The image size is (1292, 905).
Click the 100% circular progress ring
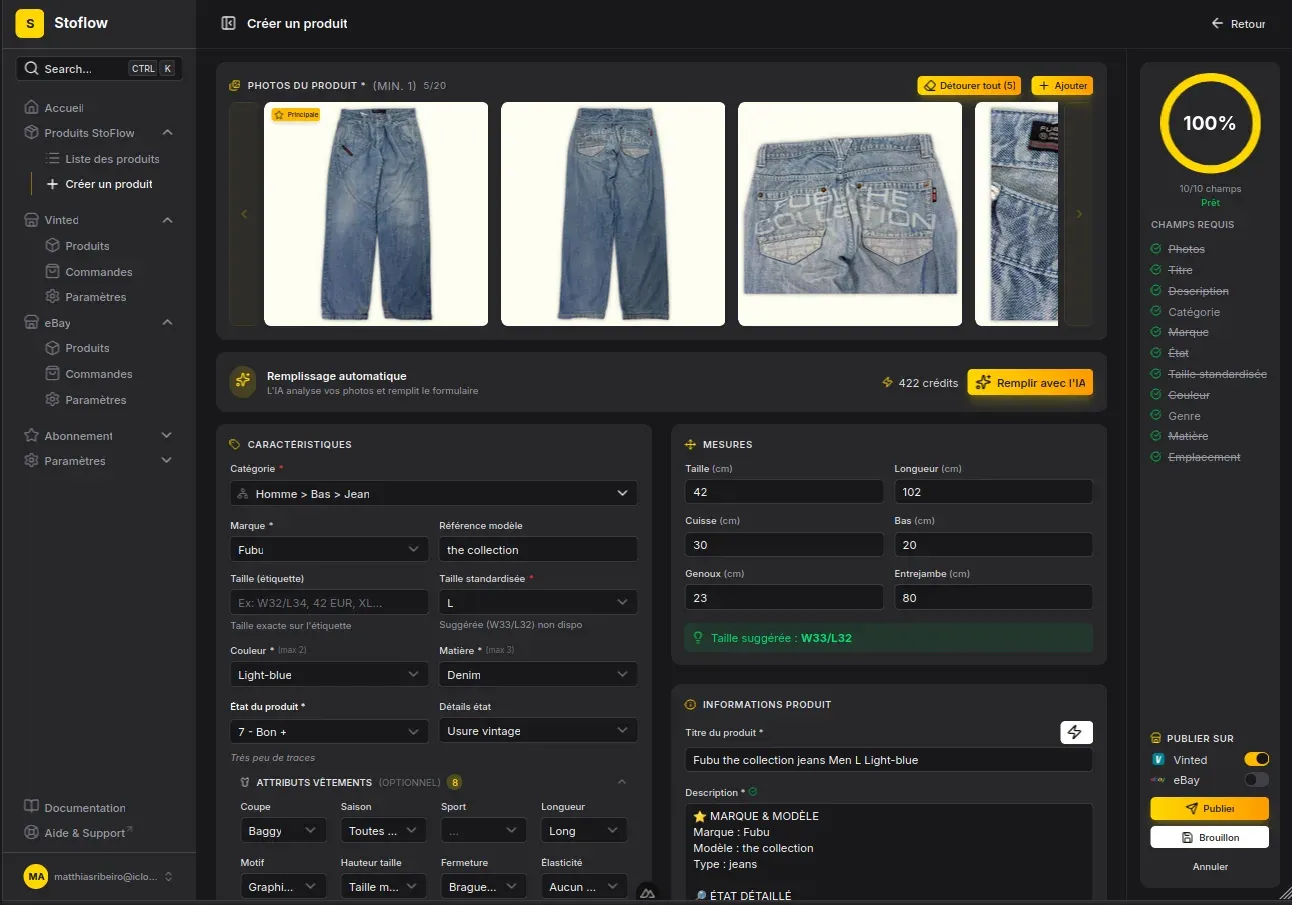[1210, 124]
